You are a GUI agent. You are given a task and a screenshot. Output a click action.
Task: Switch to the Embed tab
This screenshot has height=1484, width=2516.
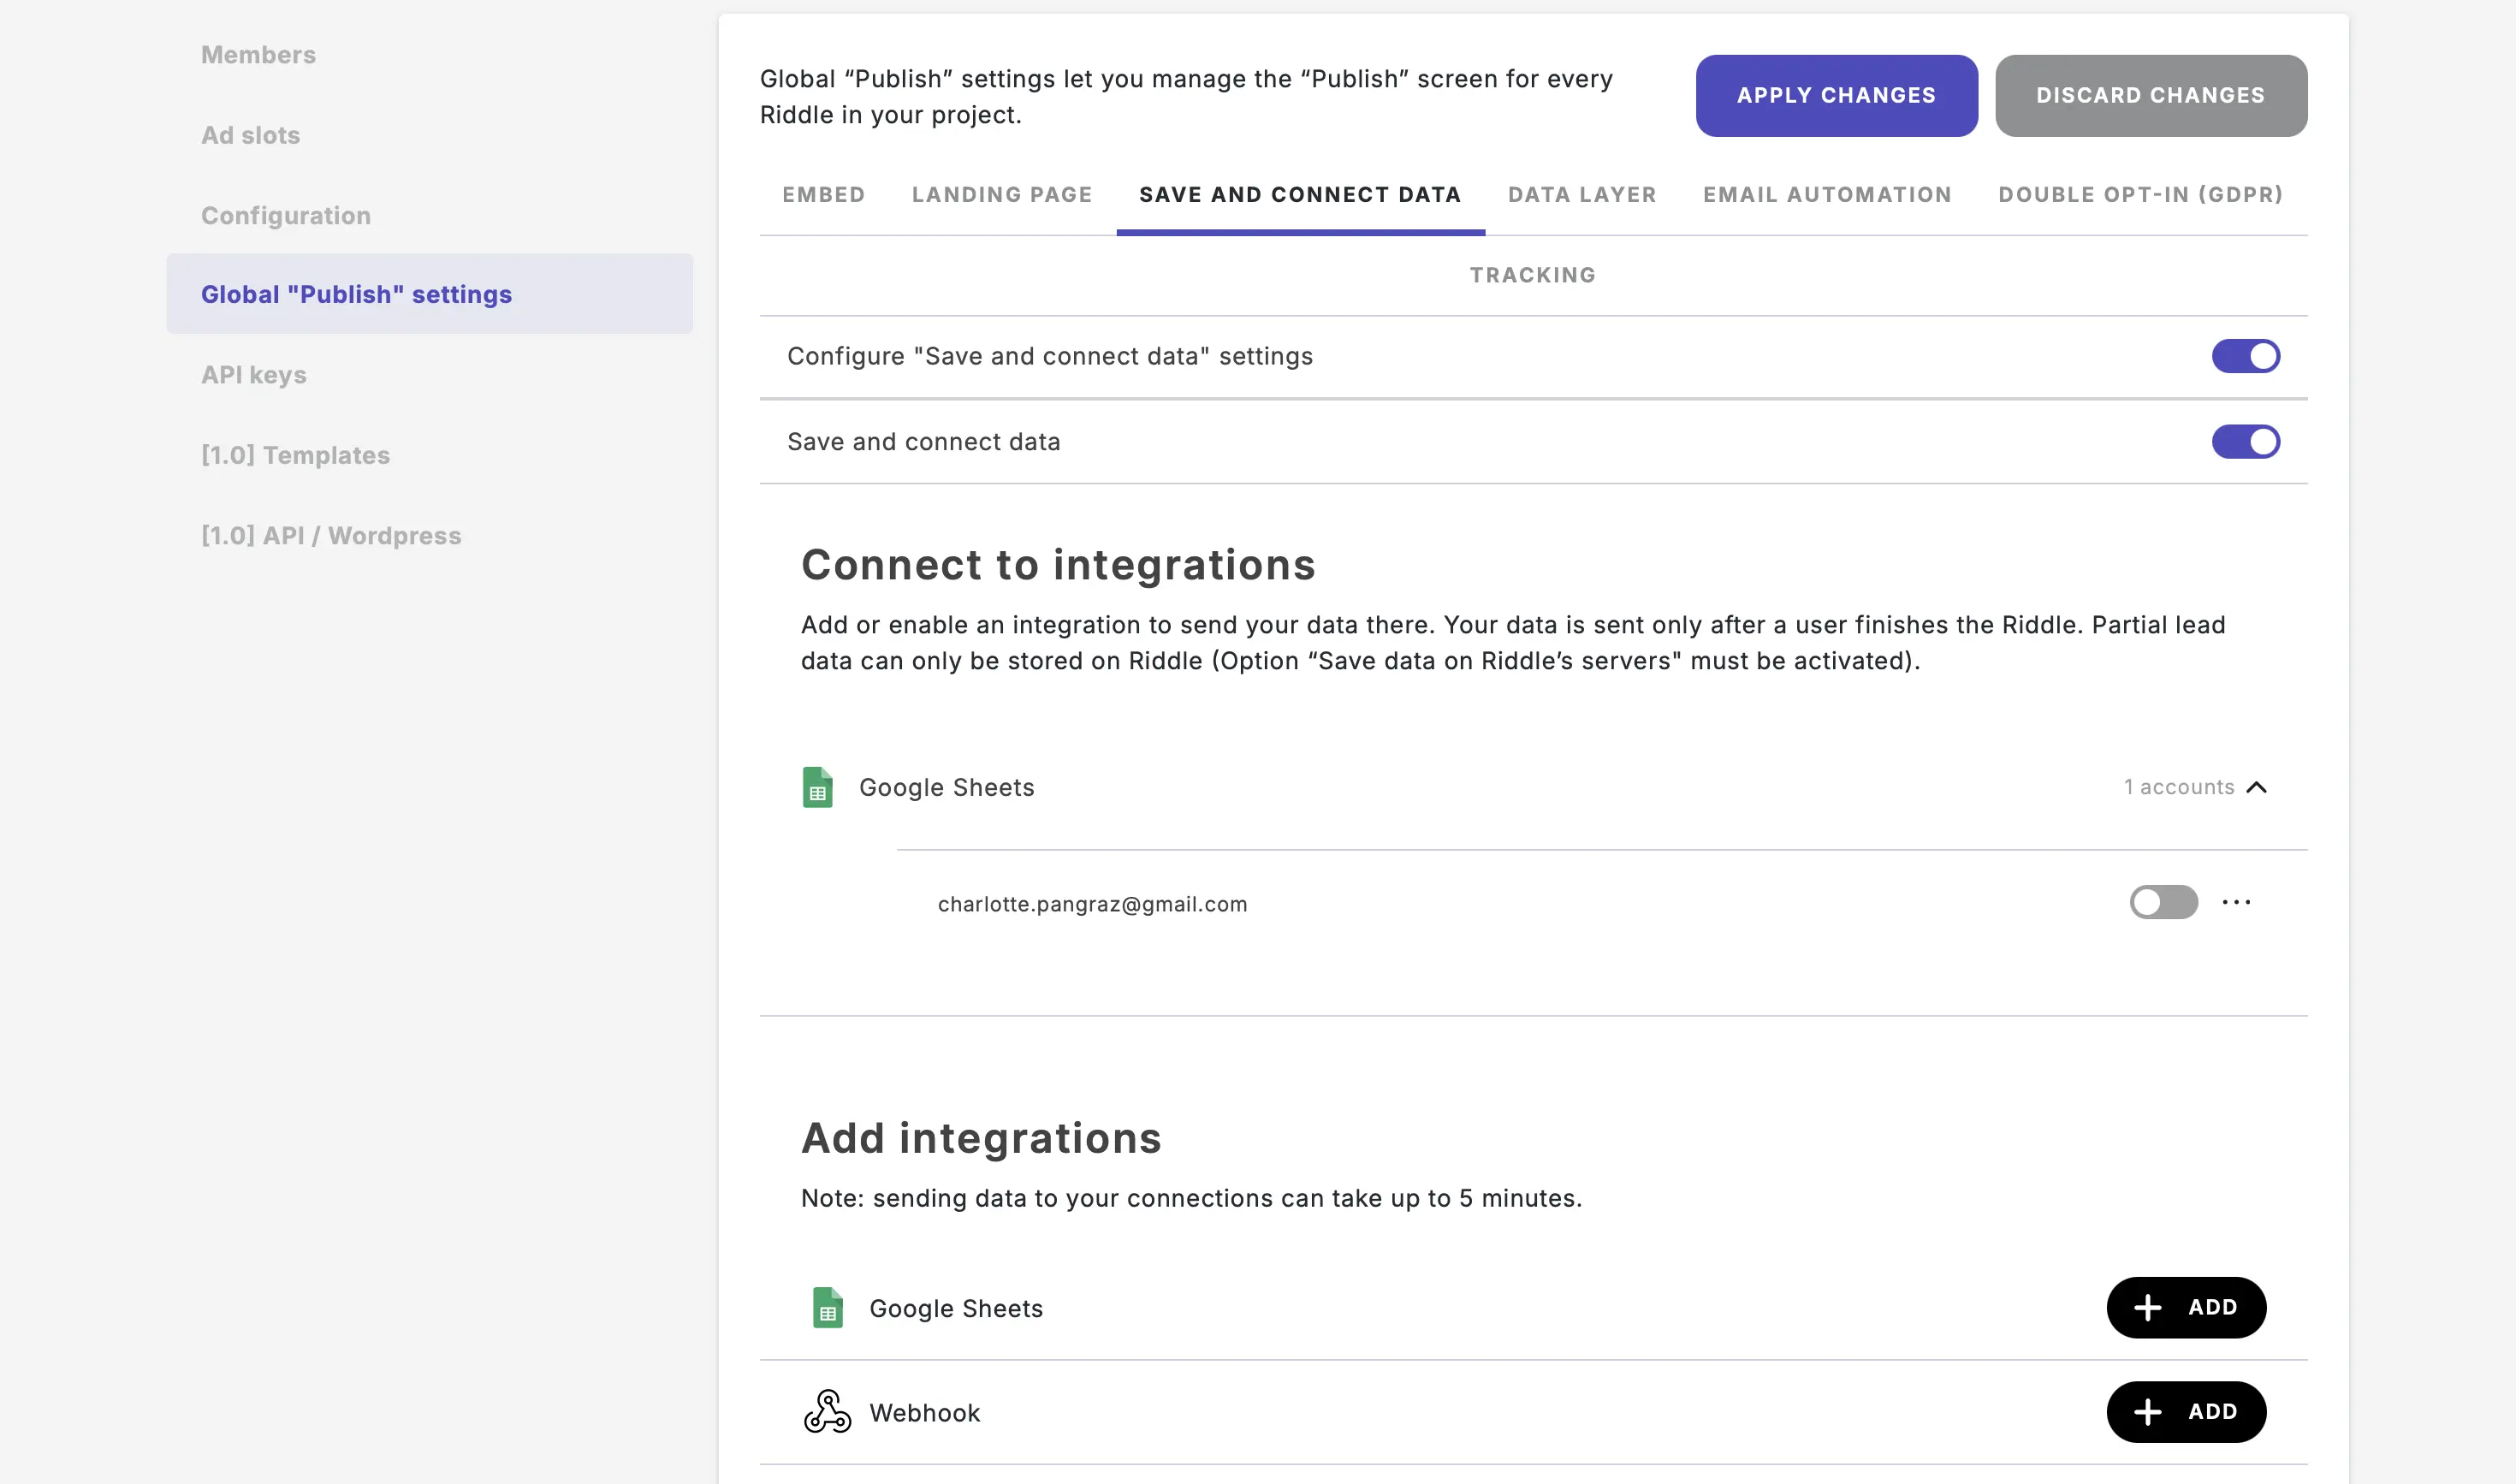(x=823, y=194)
